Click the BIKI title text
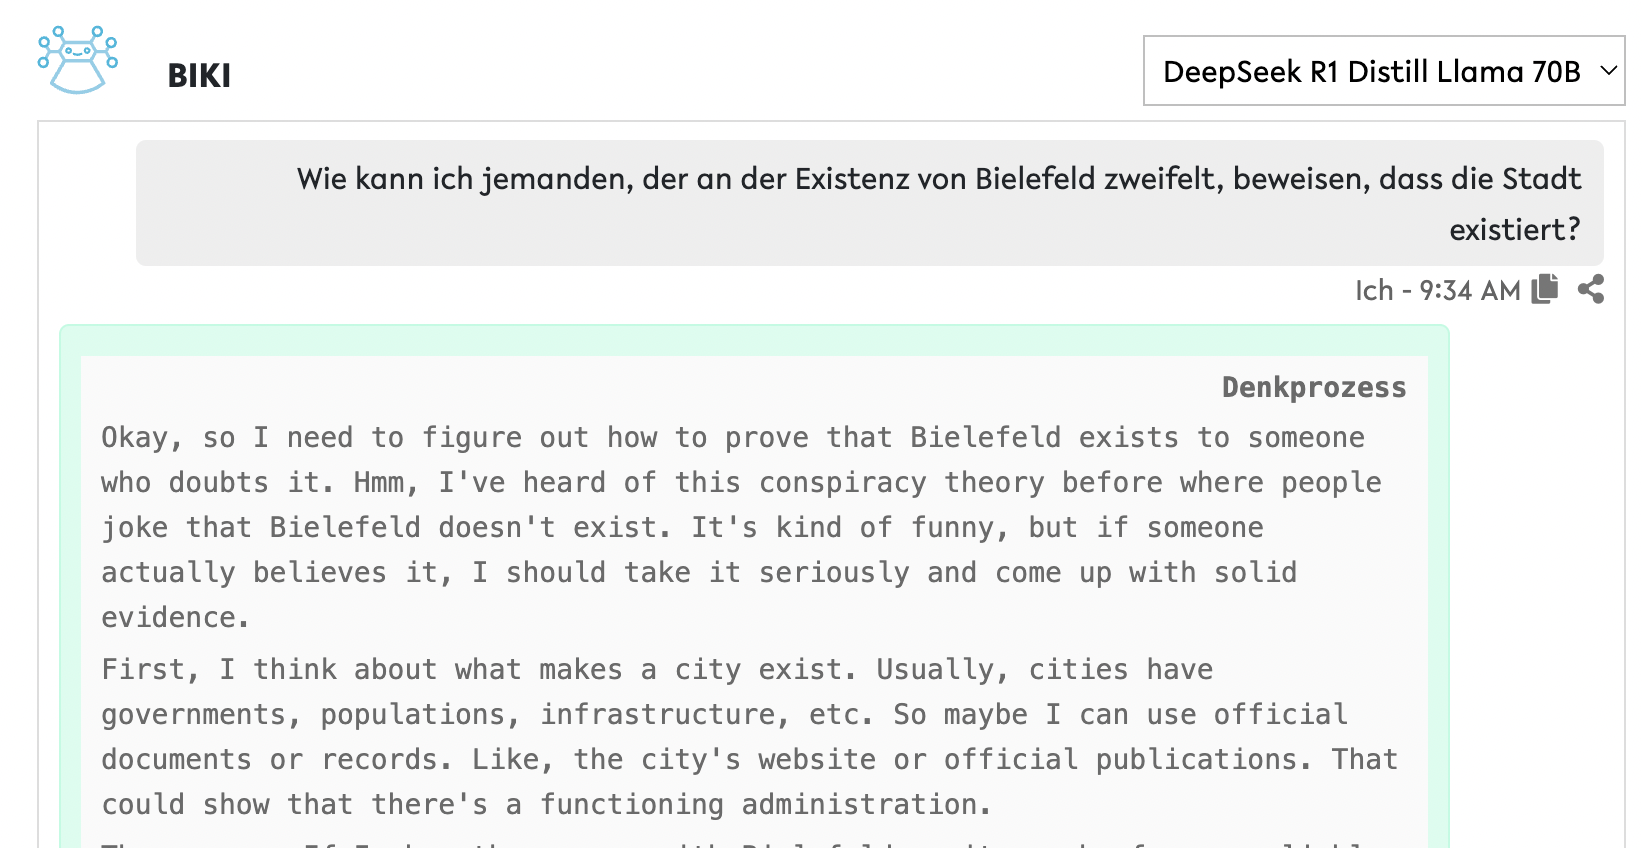Image resolution: width=1642 pixels, height=848 pixels. click(199, 75)
